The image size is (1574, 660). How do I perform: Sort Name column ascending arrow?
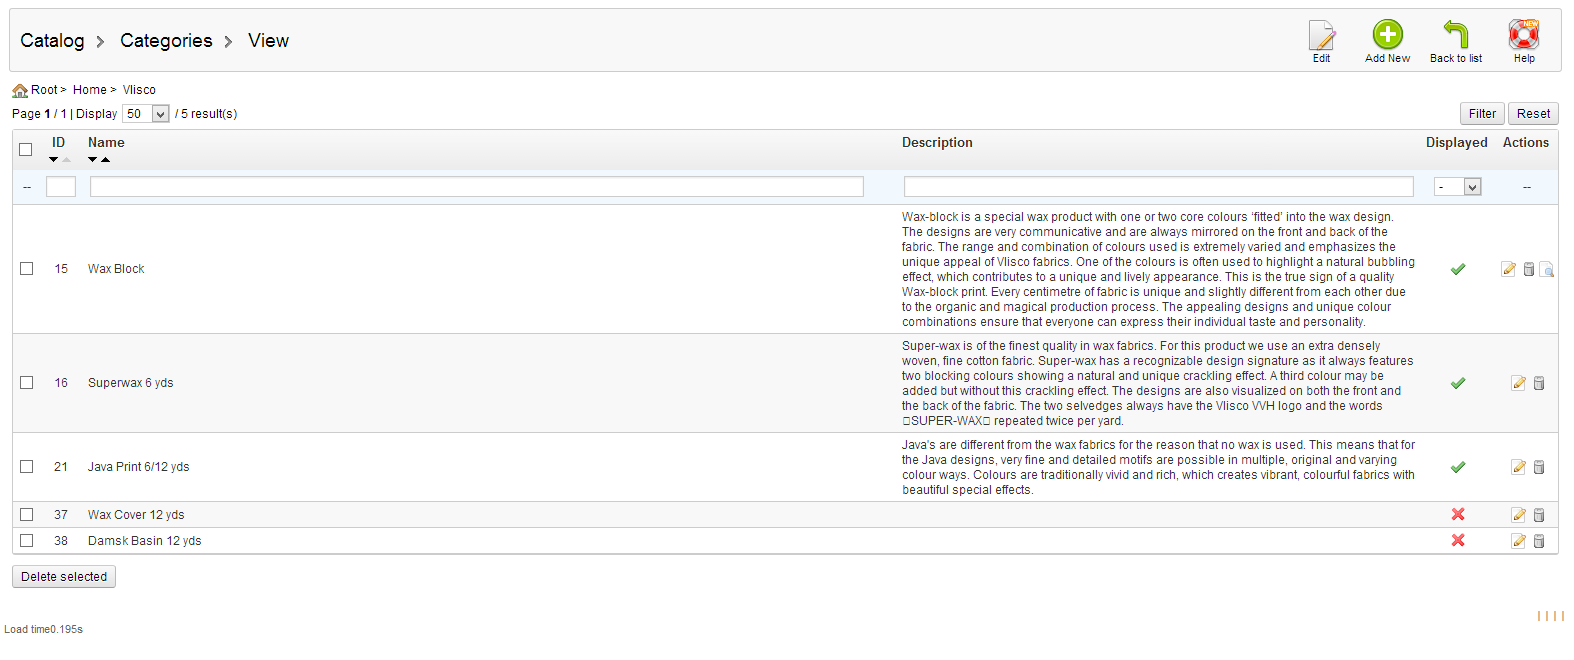pyautogui.click(x=105, y=160)
